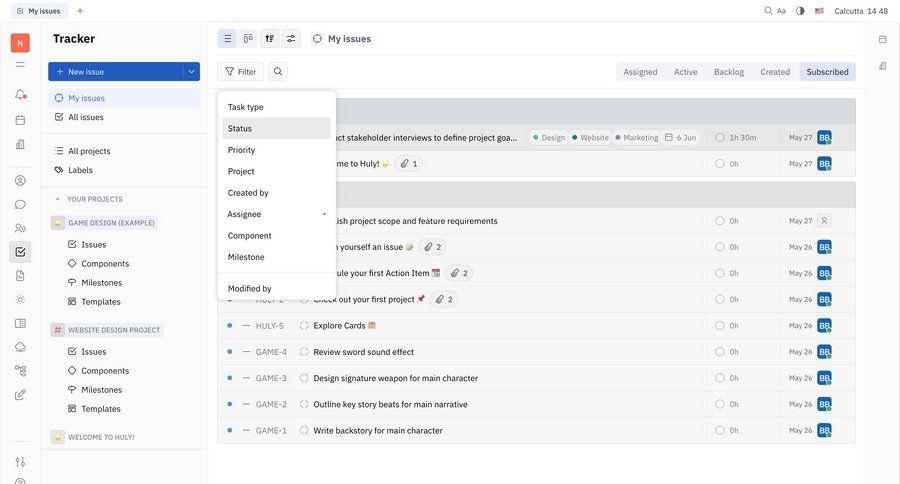Viewport: 900px width, 484px height.
Task: Switch to the Created tab
Action: coord(775,72)
